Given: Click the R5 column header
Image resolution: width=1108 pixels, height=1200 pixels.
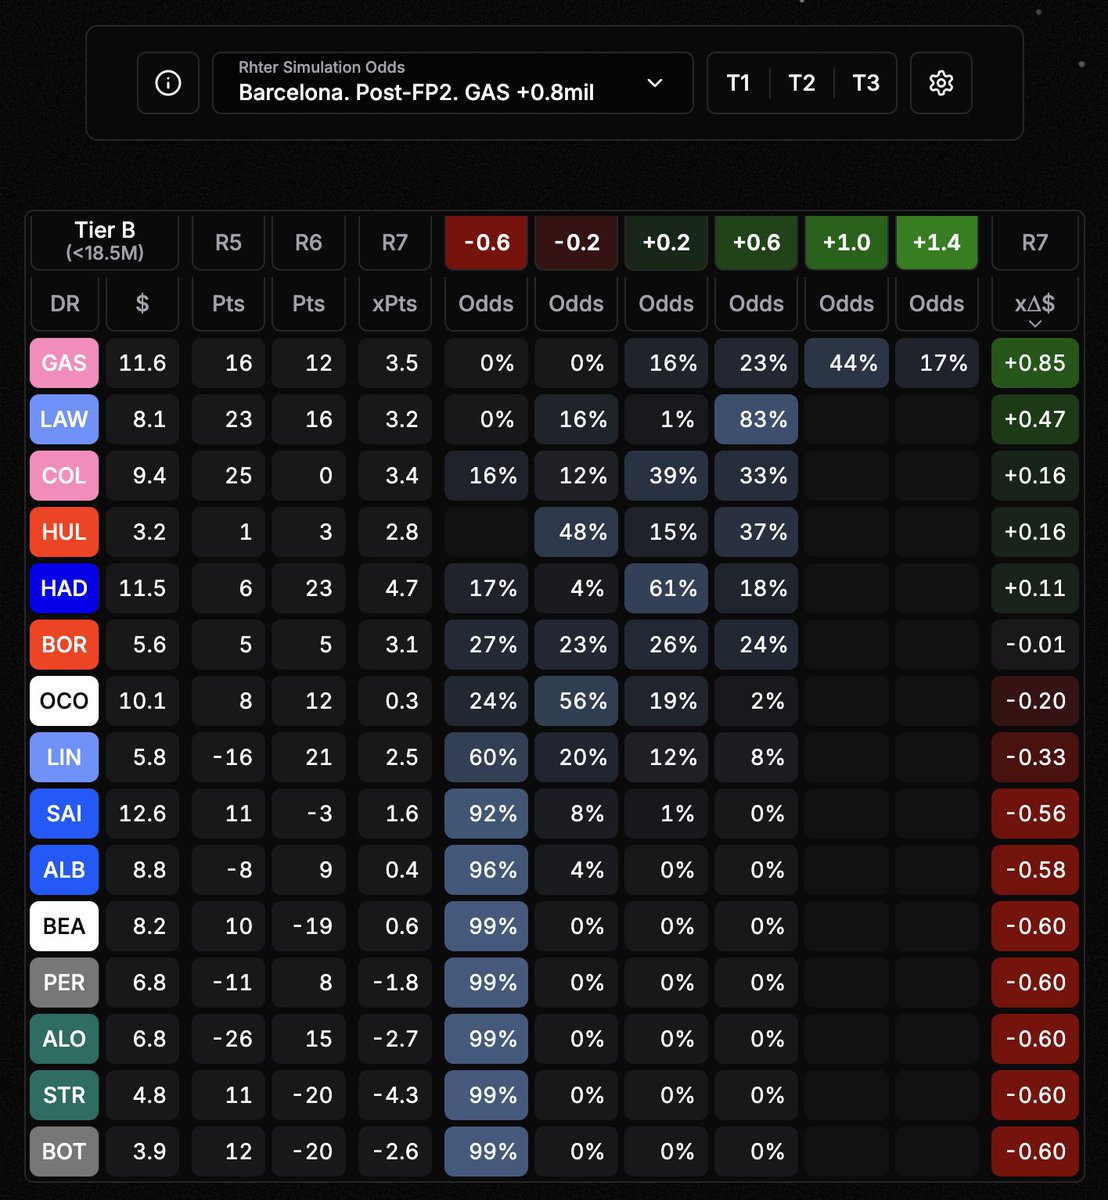Looking at the screenshot, I should (228, 243).
